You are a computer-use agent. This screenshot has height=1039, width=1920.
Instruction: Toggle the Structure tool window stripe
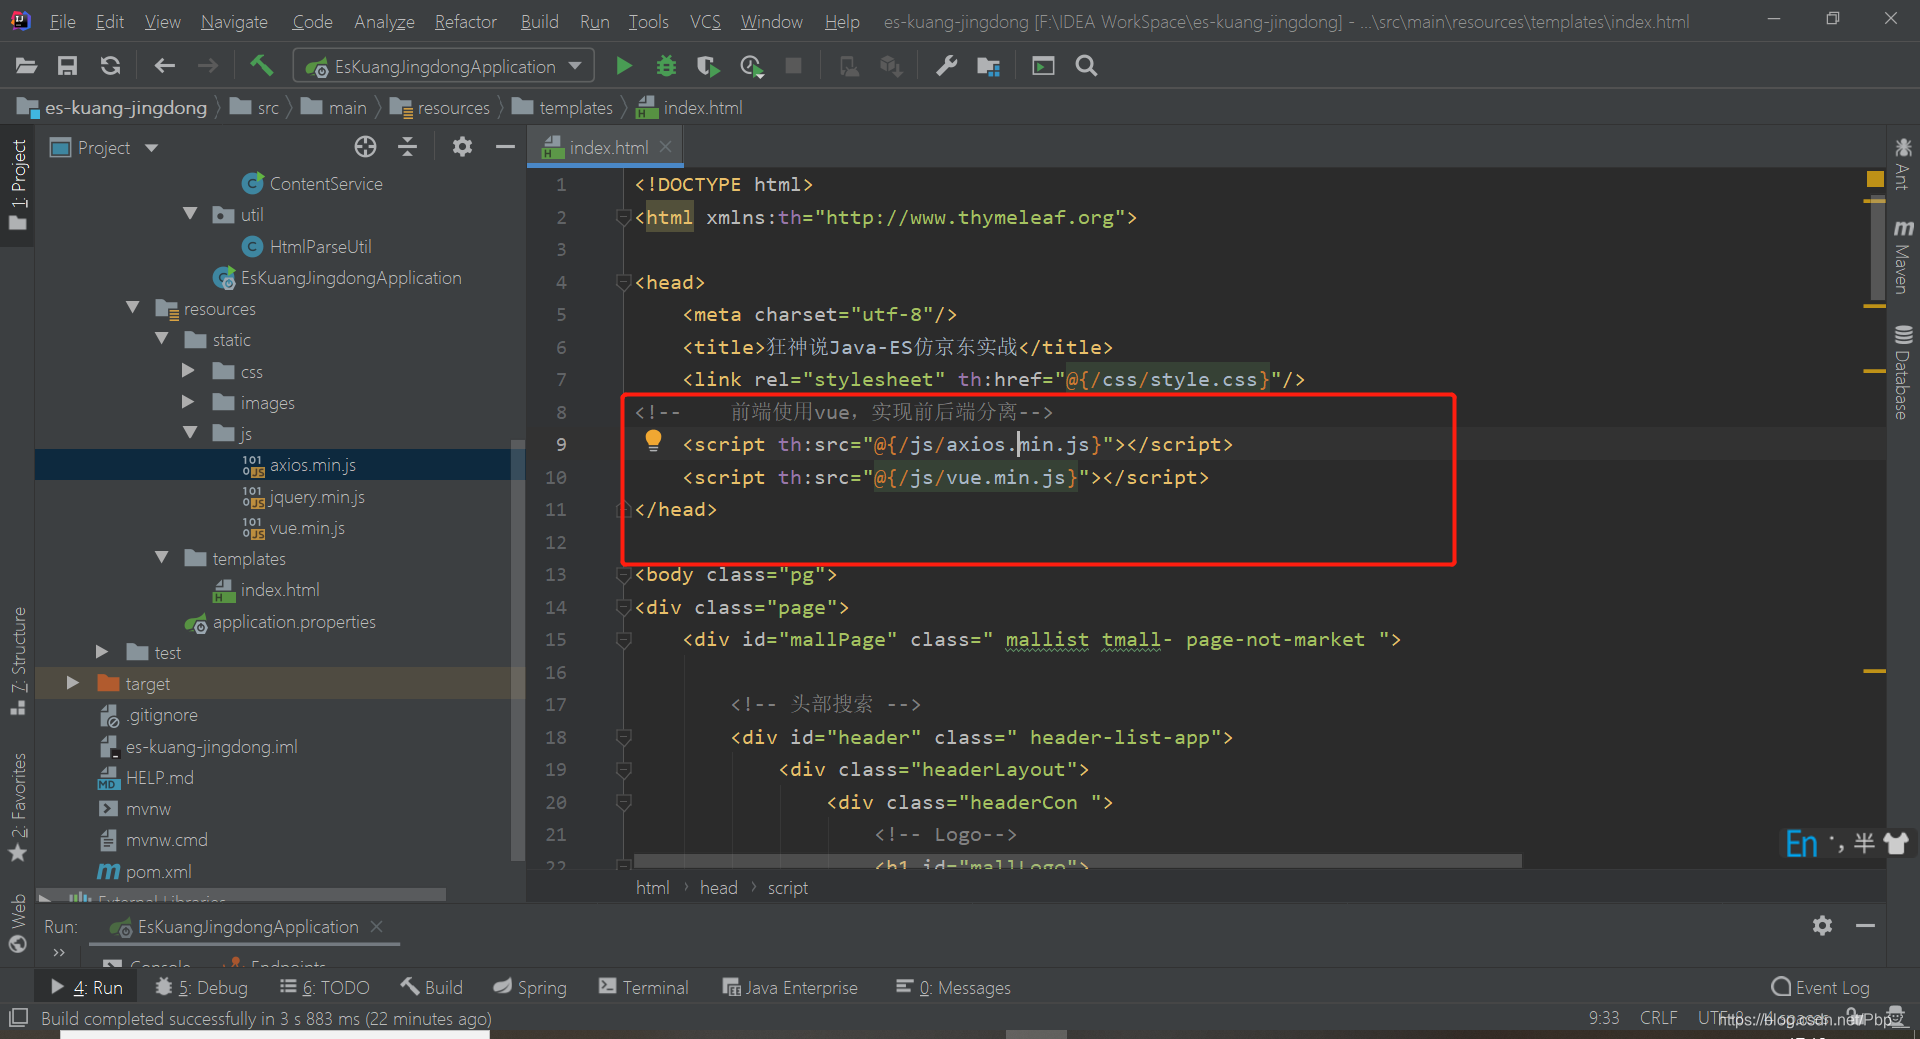click(18, 660)
